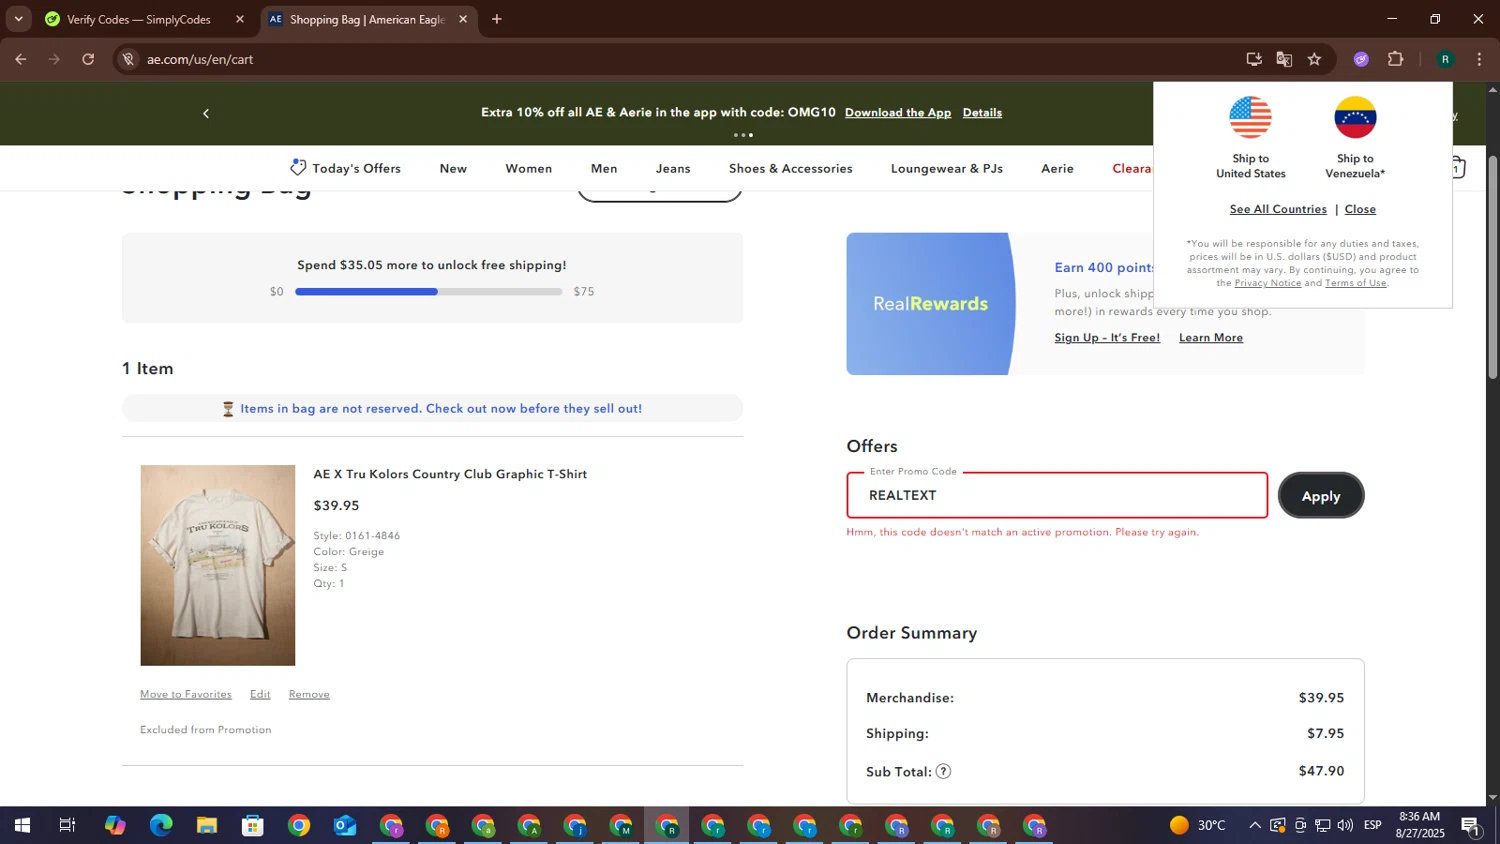Select the United States flag icon
Screen dimensions: 1500x844
1250,118
